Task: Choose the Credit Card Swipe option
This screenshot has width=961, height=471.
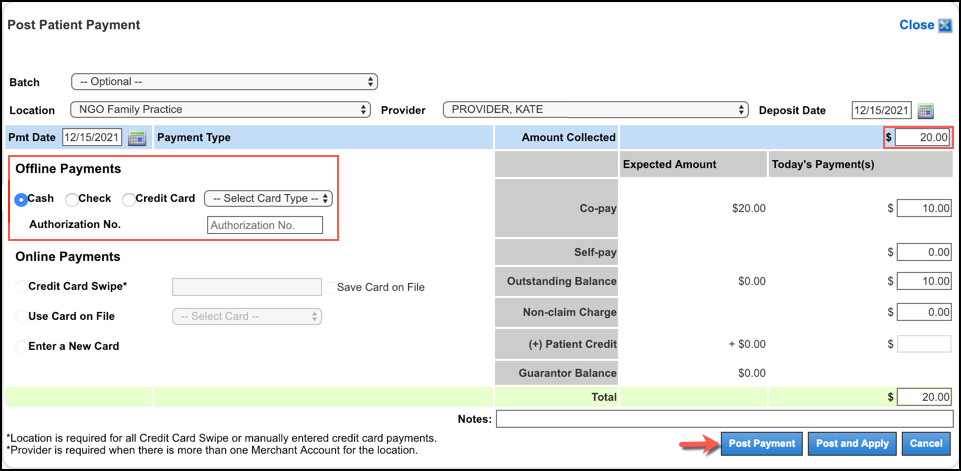Action: click(x=21, y=287)
